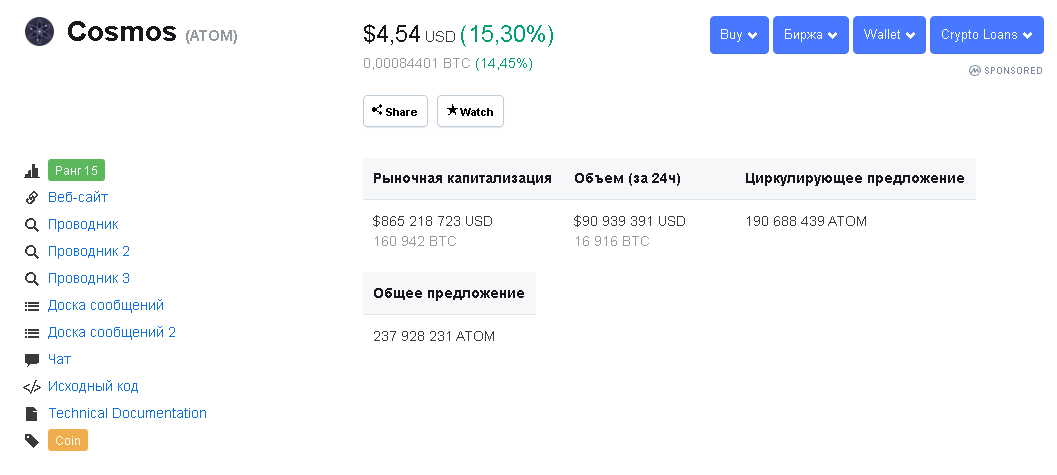
Task: Expand the Buy dropdown
Action: (x=738, y=35)
